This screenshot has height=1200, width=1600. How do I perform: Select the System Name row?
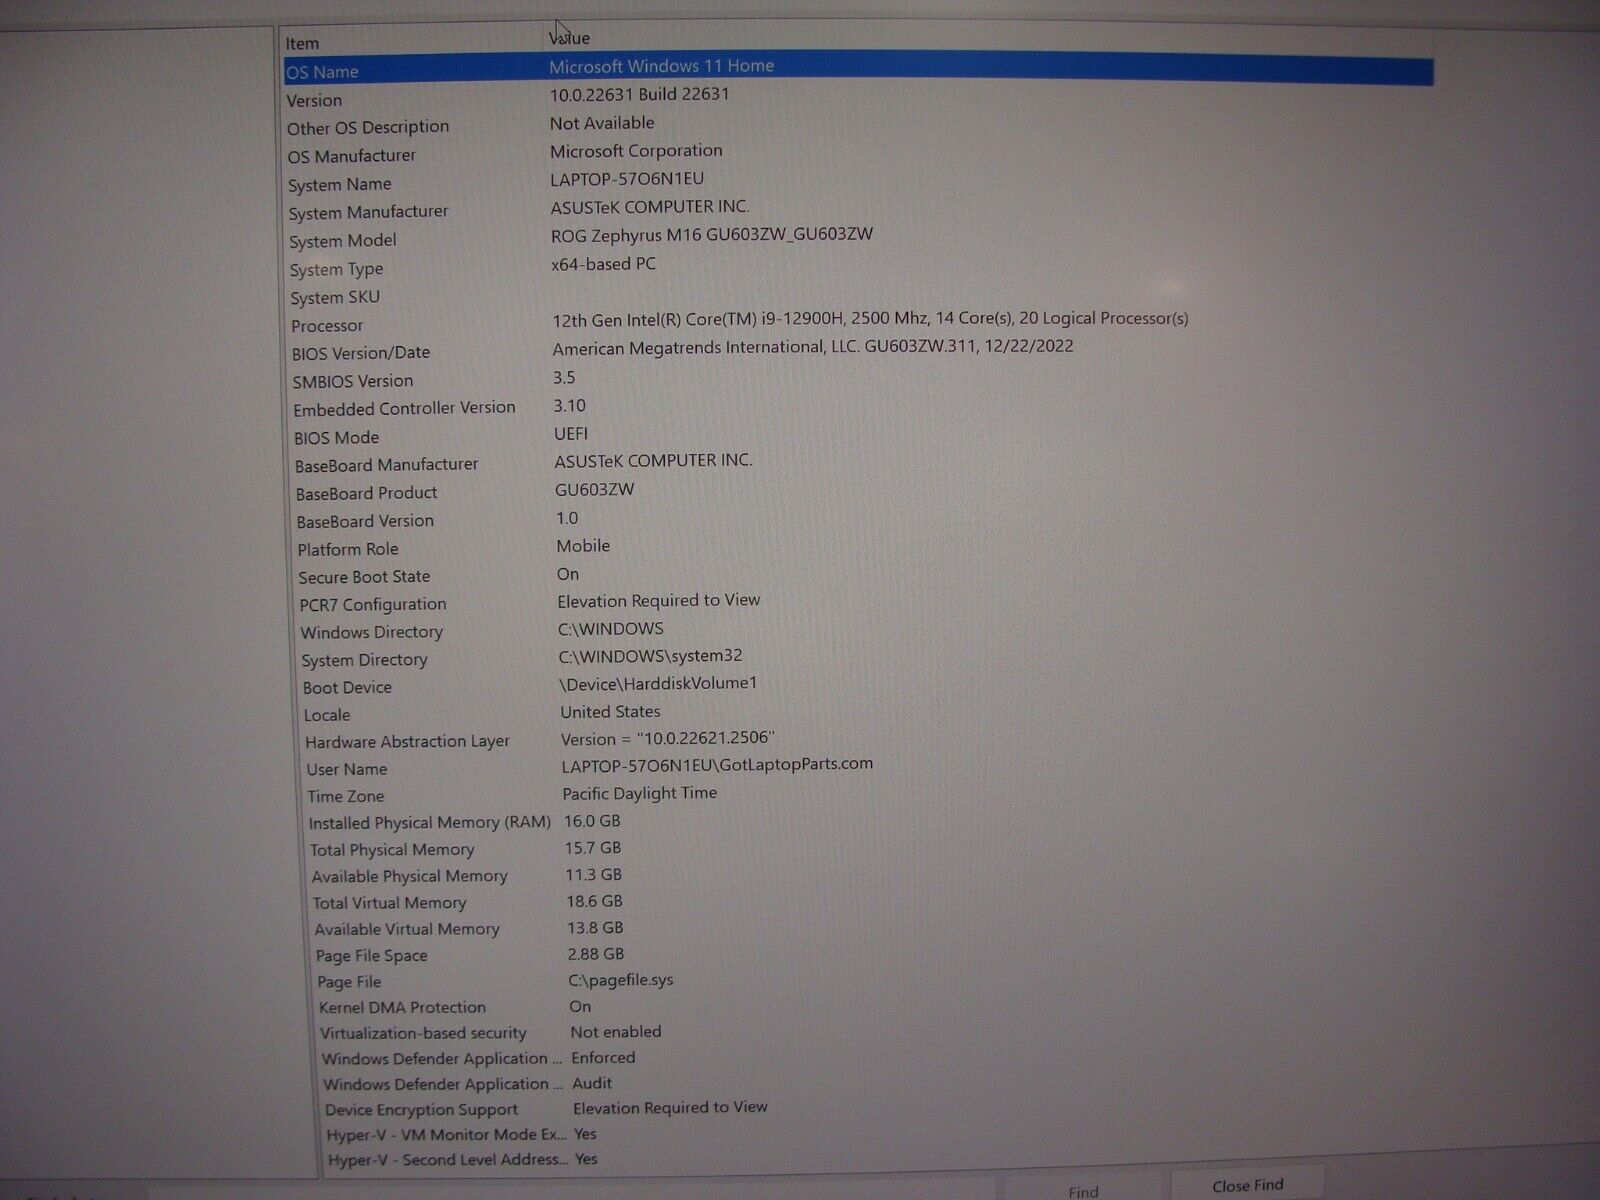pyautogui.click(x=860, y=181)
